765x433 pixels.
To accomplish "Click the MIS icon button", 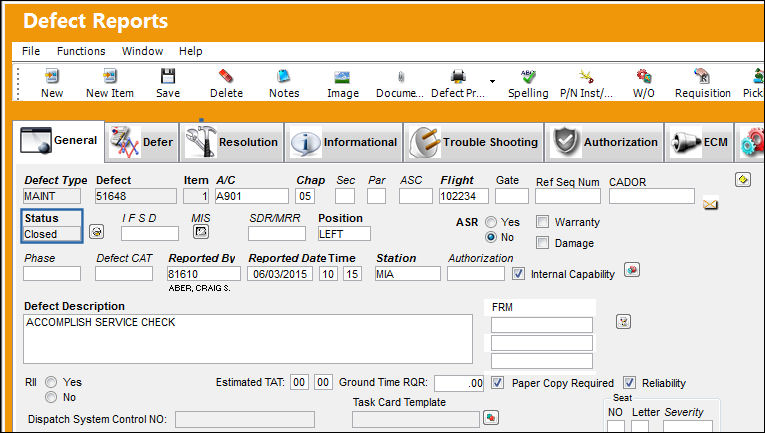I will pos(201,232).
